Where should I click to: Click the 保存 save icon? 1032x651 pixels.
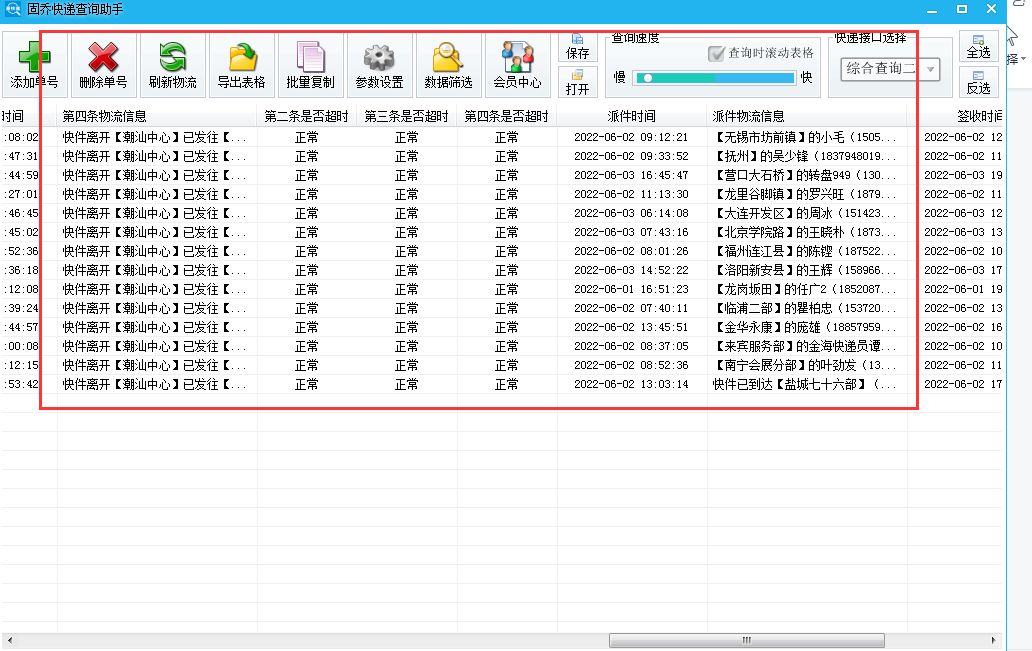[578, 47]
